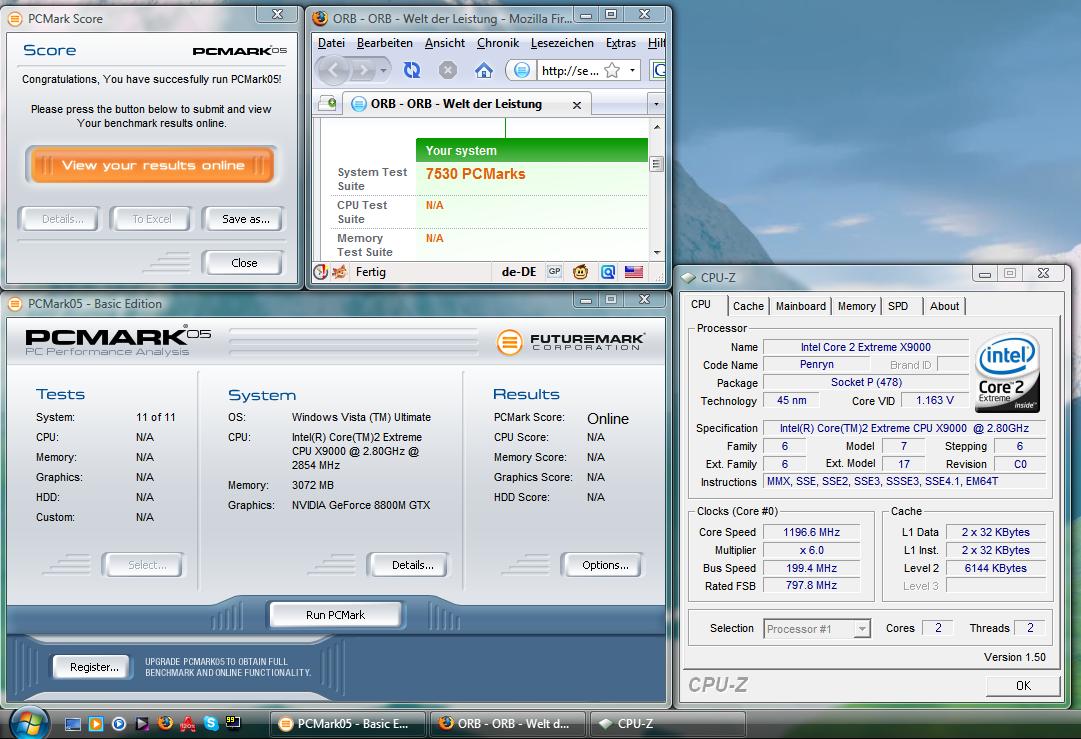The image size is (1081, 739).
Task: Click the US flag icon in status bar
Action: pyautogui.click(x=634, y=272)
